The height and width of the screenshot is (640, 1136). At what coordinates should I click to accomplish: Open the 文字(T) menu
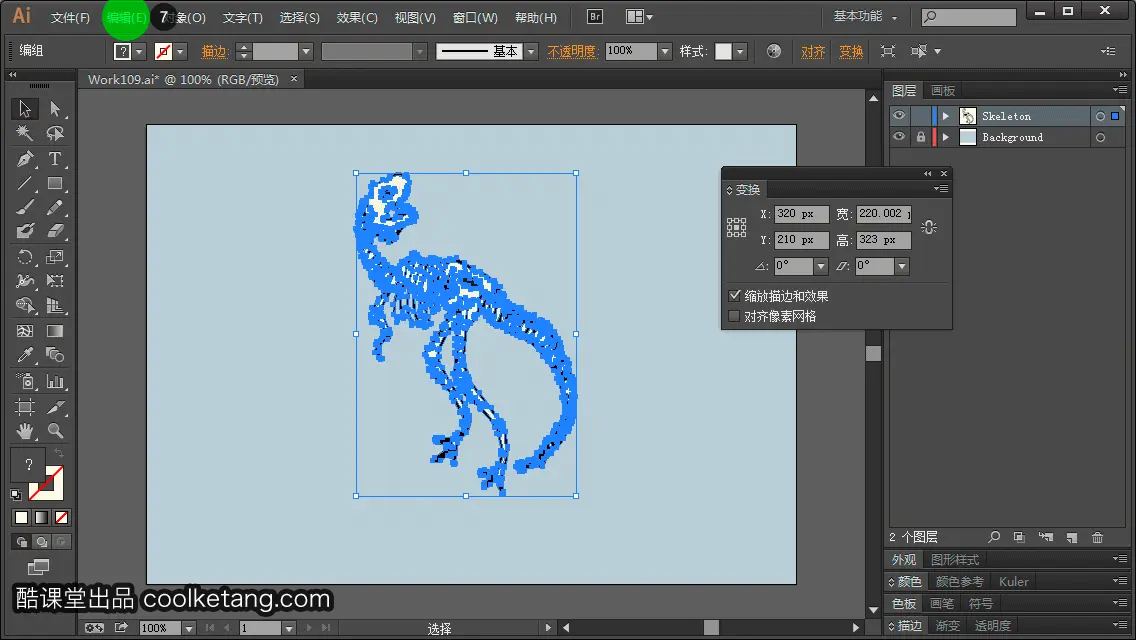pos(243,17)
